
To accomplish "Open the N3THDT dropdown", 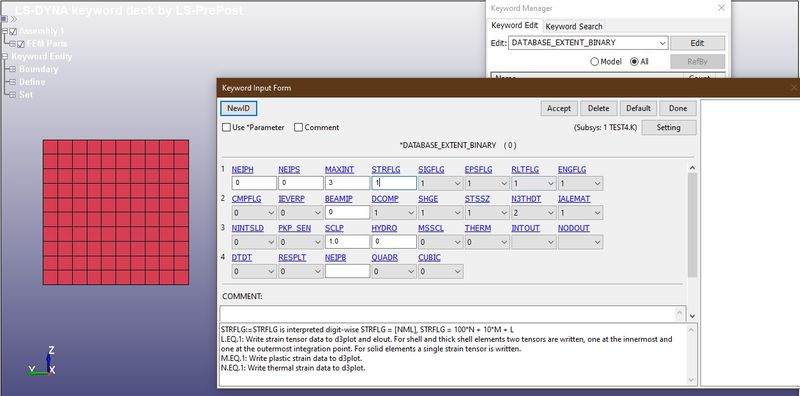I will [533, 212].
